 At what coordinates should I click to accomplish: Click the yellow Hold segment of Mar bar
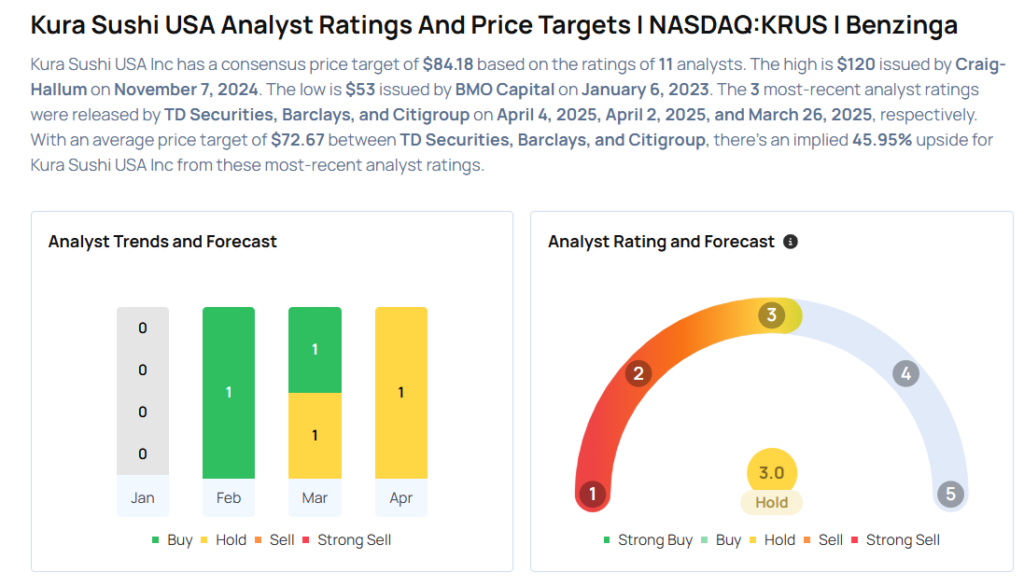(x=315, y=436)
